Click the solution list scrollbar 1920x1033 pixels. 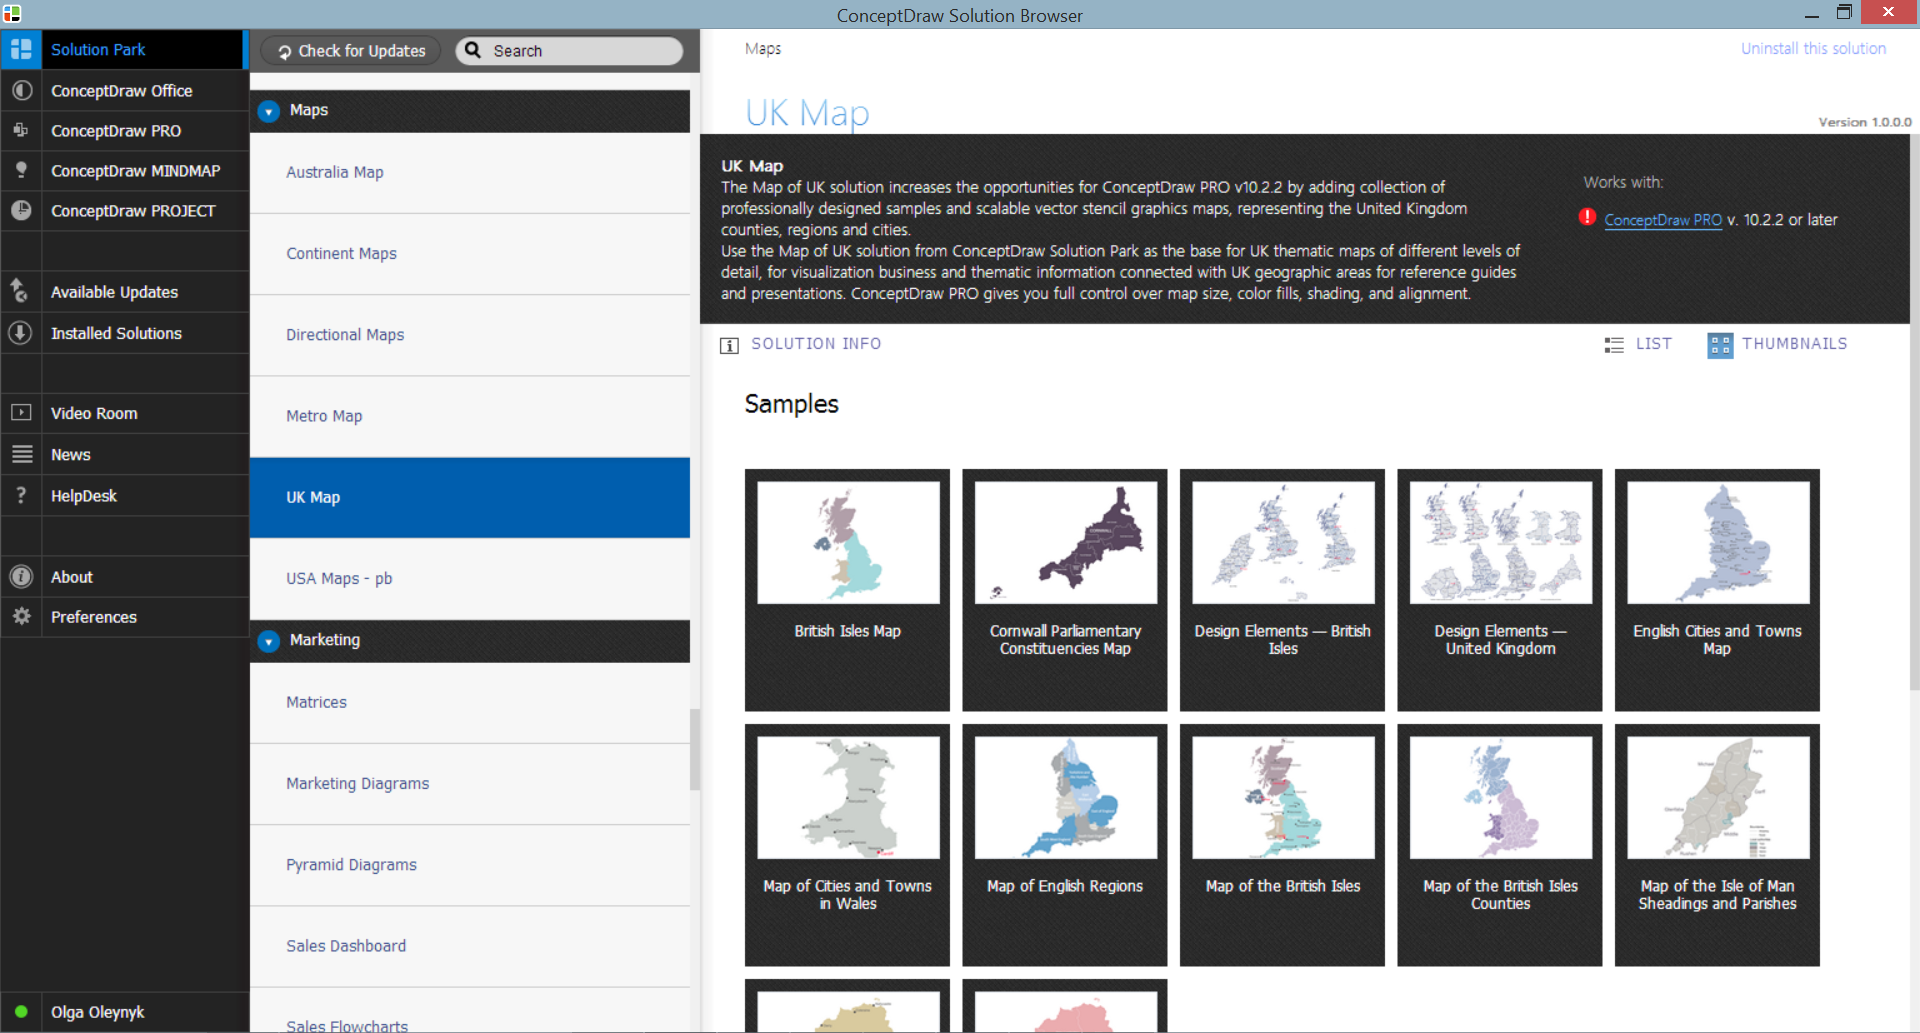(695, 749)
